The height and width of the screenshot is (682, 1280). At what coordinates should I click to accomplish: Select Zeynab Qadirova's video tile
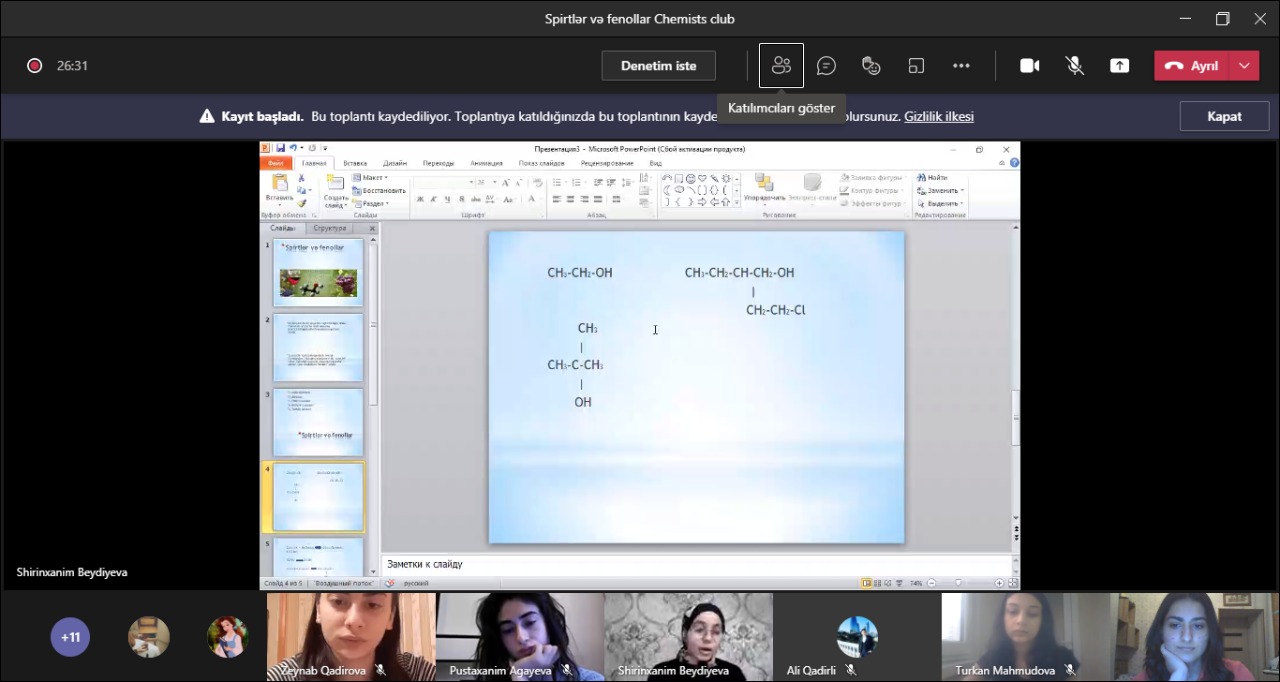click(351, 632)
